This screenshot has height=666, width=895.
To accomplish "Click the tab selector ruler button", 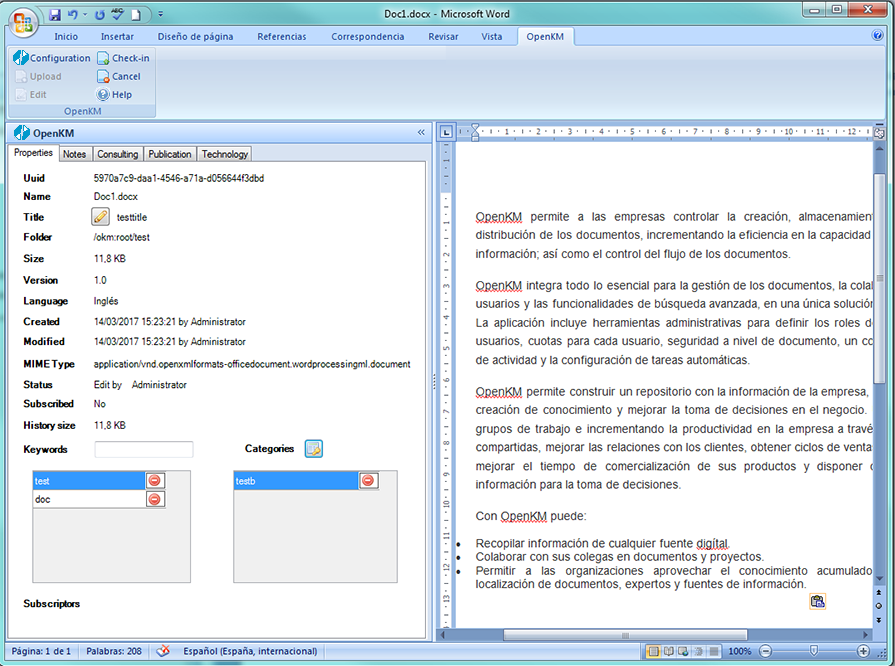I will 446,132.
